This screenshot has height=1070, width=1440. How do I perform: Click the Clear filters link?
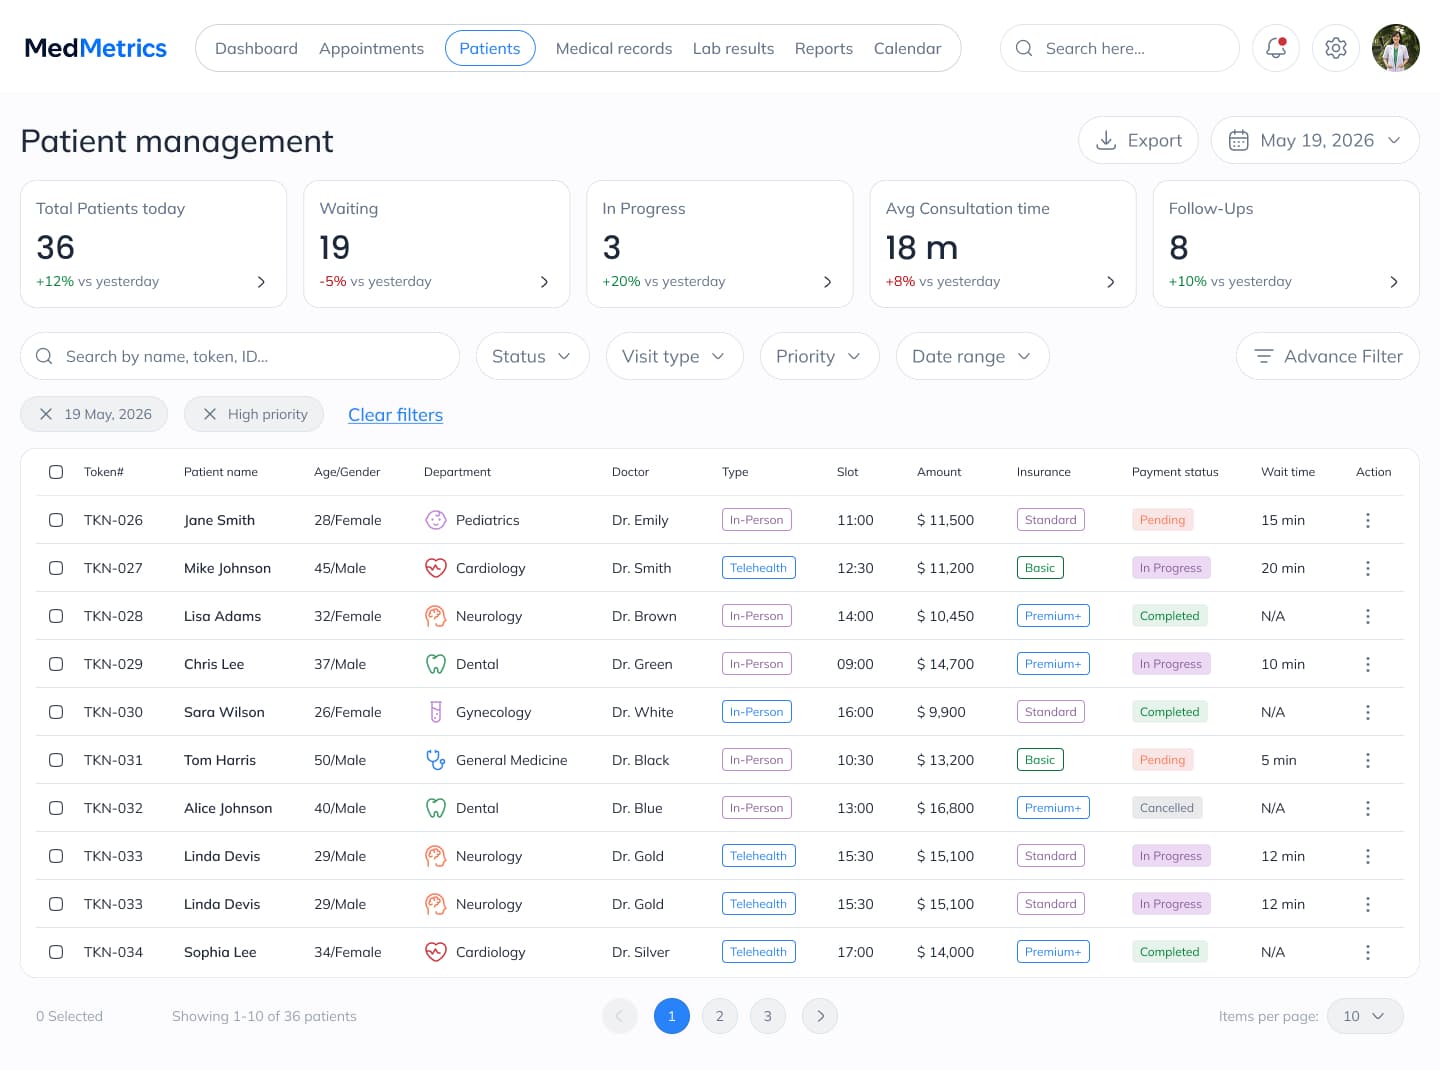pyautogui.click(x=395, y=415)
